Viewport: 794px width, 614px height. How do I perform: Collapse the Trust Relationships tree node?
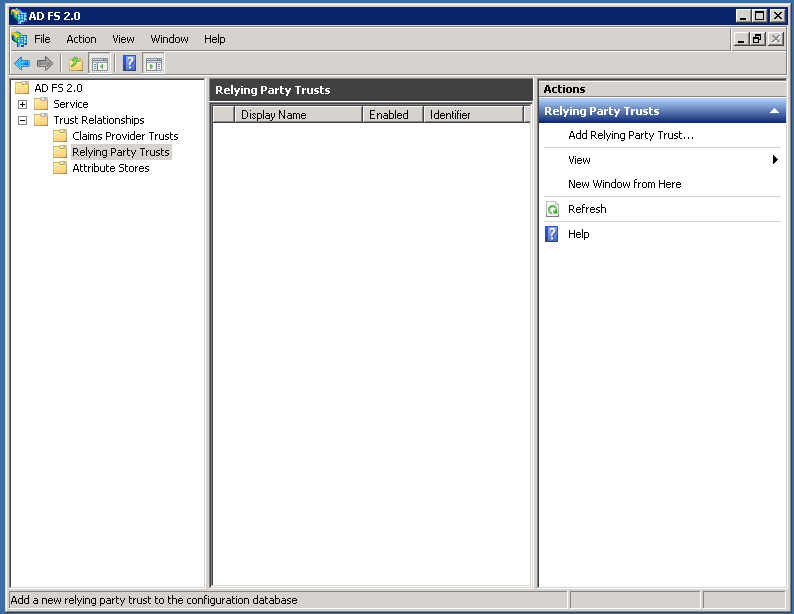[22, 120]
